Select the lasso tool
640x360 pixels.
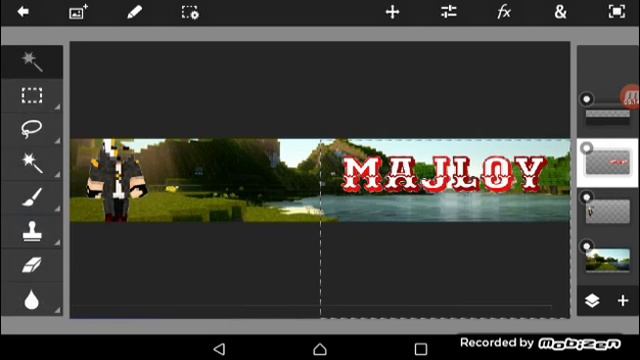31,129
